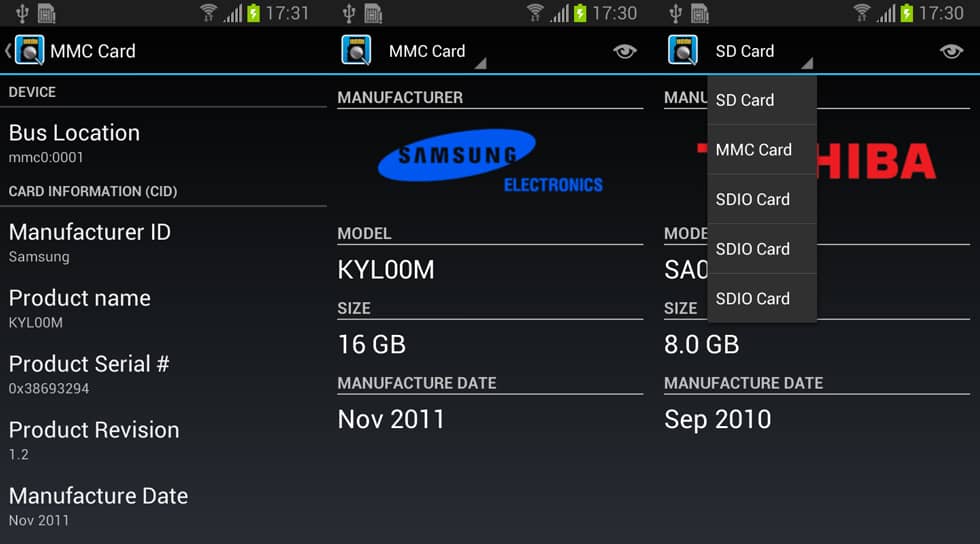Screen dimensions: 980x544
Task: Go back using the arrow beside MMC Card
Action: [8, 51]
